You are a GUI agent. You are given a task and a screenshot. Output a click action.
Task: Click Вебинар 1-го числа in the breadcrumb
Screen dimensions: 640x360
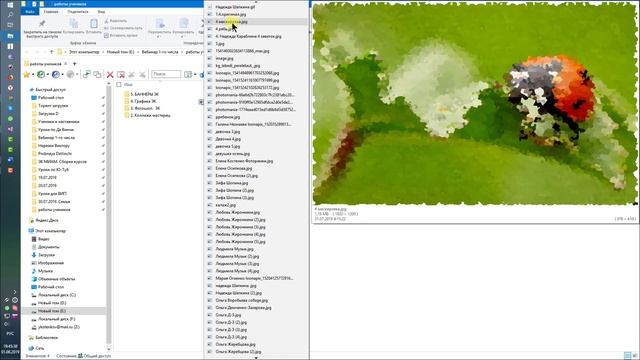[x=160, y=52]
